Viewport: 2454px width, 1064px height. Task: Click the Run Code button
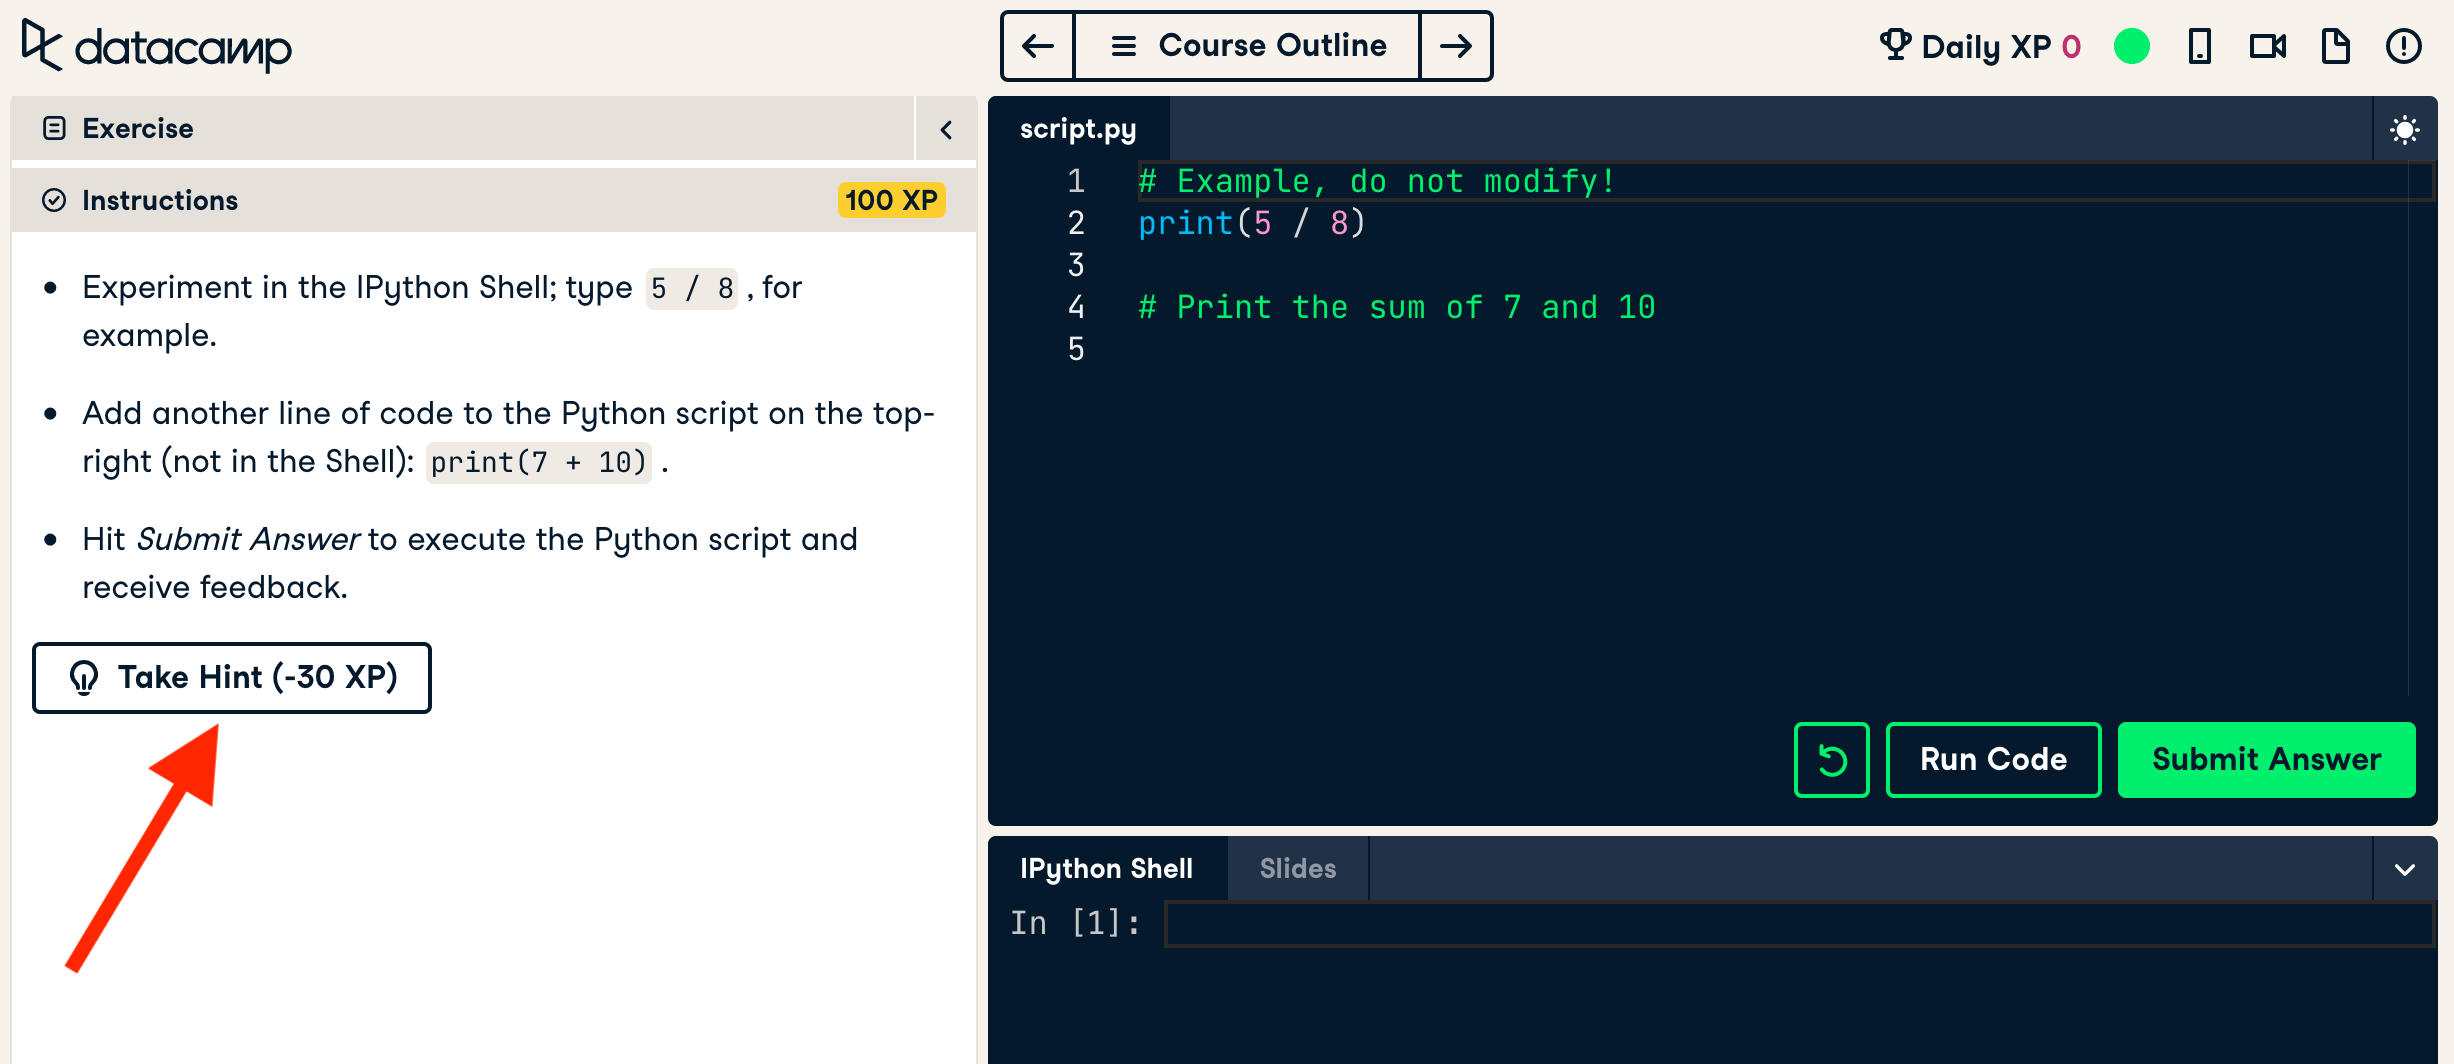point(1992,760)
